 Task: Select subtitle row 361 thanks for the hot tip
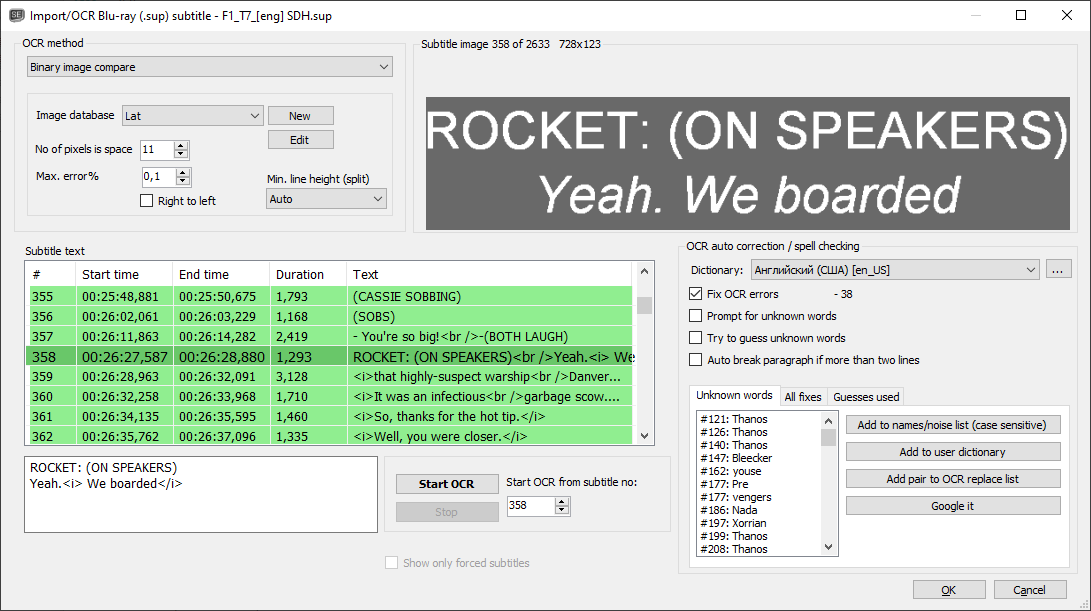pos(331,417)
